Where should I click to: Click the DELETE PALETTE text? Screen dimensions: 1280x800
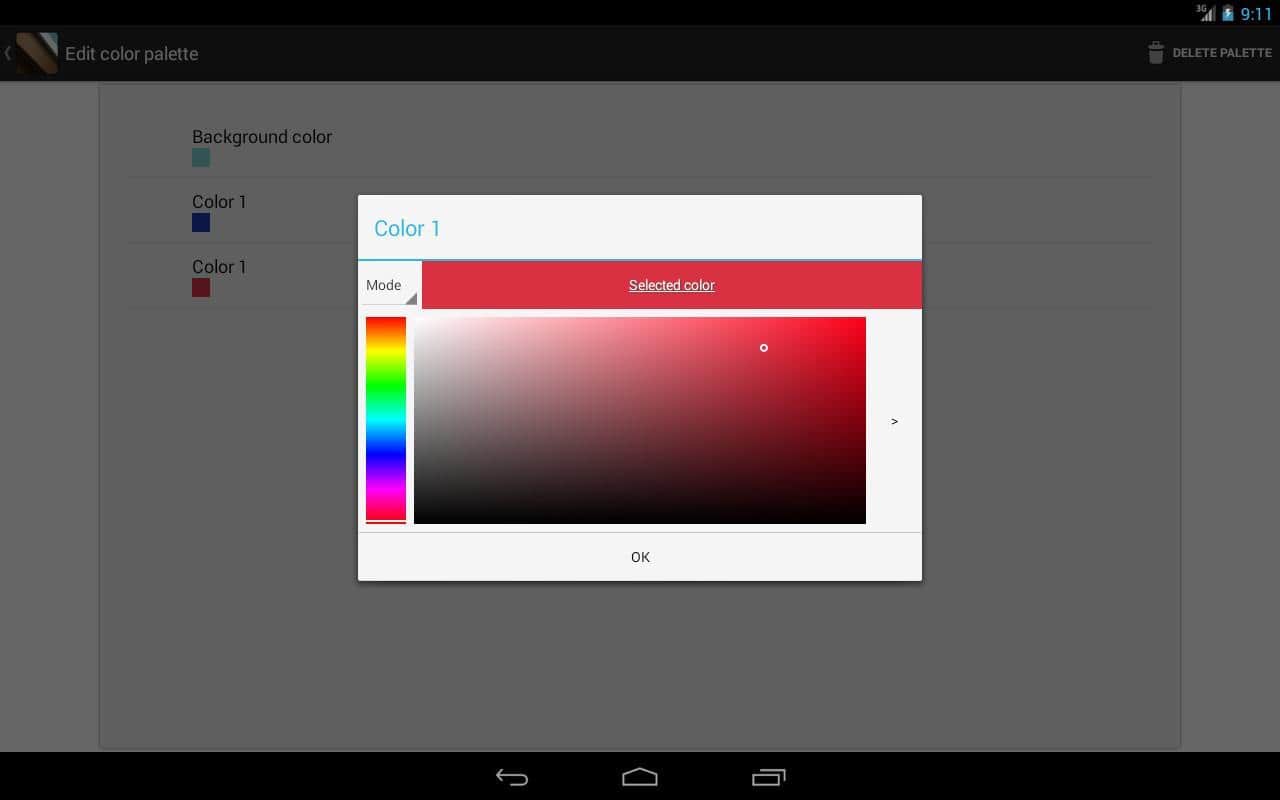click(x=1221, y=53)
